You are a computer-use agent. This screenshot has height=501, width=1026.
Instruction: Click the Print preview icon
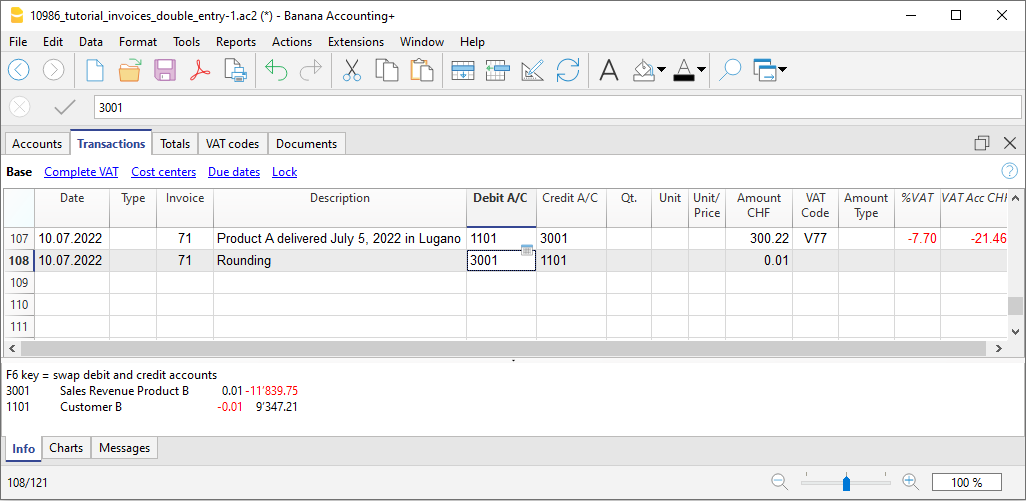(234, 70)
